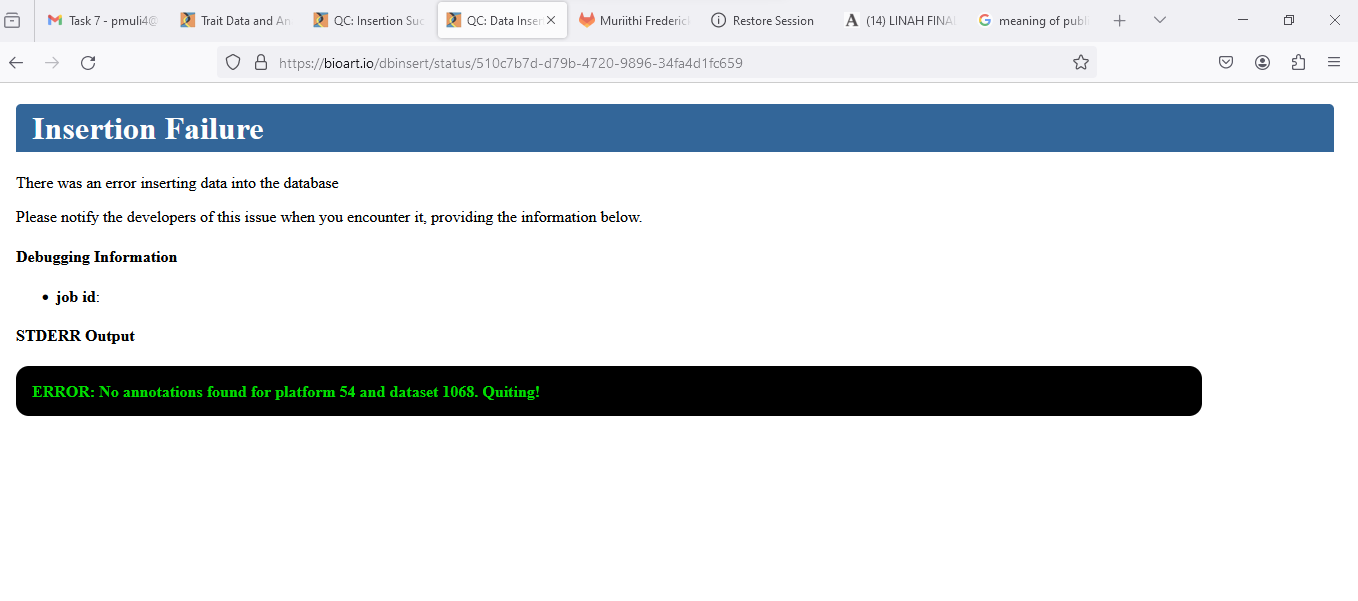This screenshot has height=601, width=1358.
Task: Click the Firefox View icon
Action: (x=13, y=20)
